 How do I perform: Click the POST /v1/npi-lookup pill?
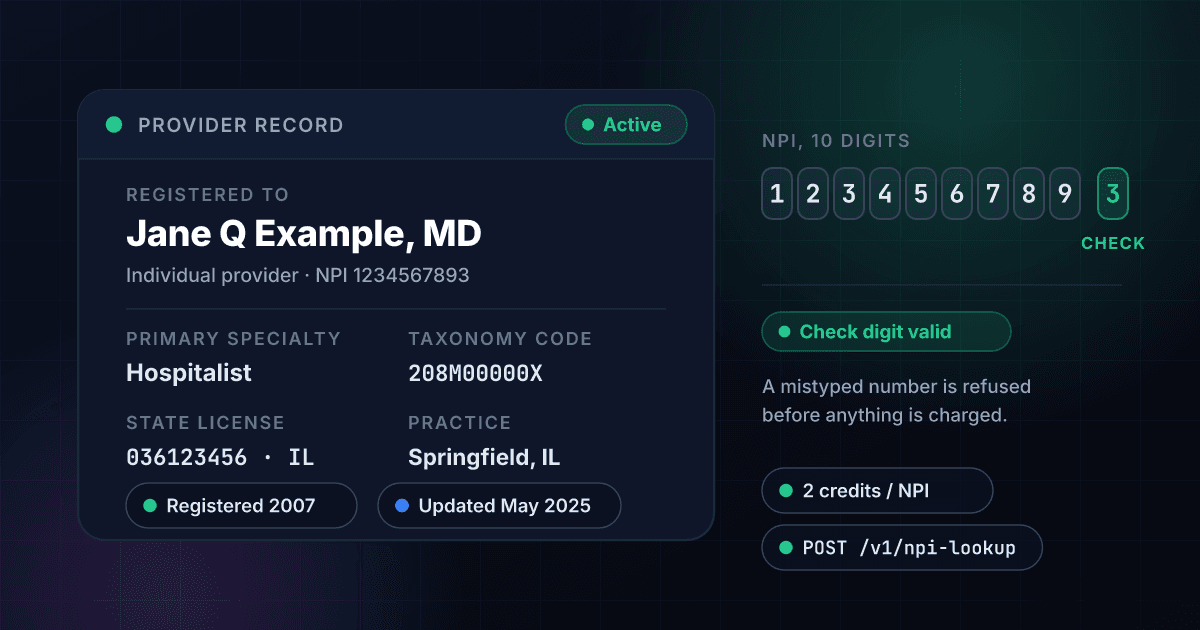tap(902, 548)
